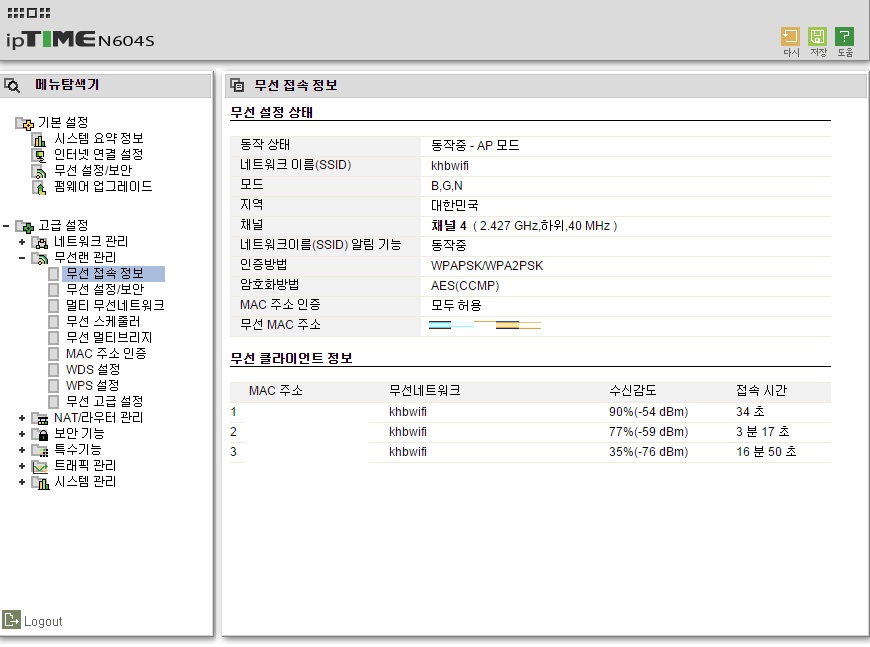Click the 특수기능 icon

tap(40, 451)
